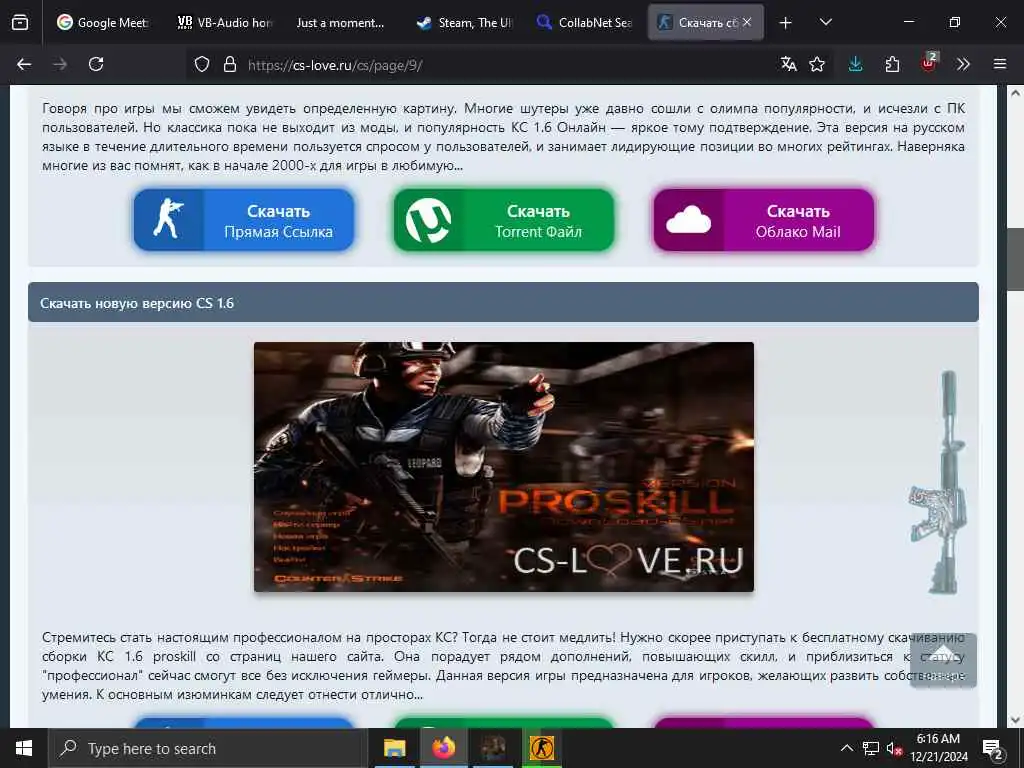
Task: Open the Firefox application menu
Action: [1000, 64]
